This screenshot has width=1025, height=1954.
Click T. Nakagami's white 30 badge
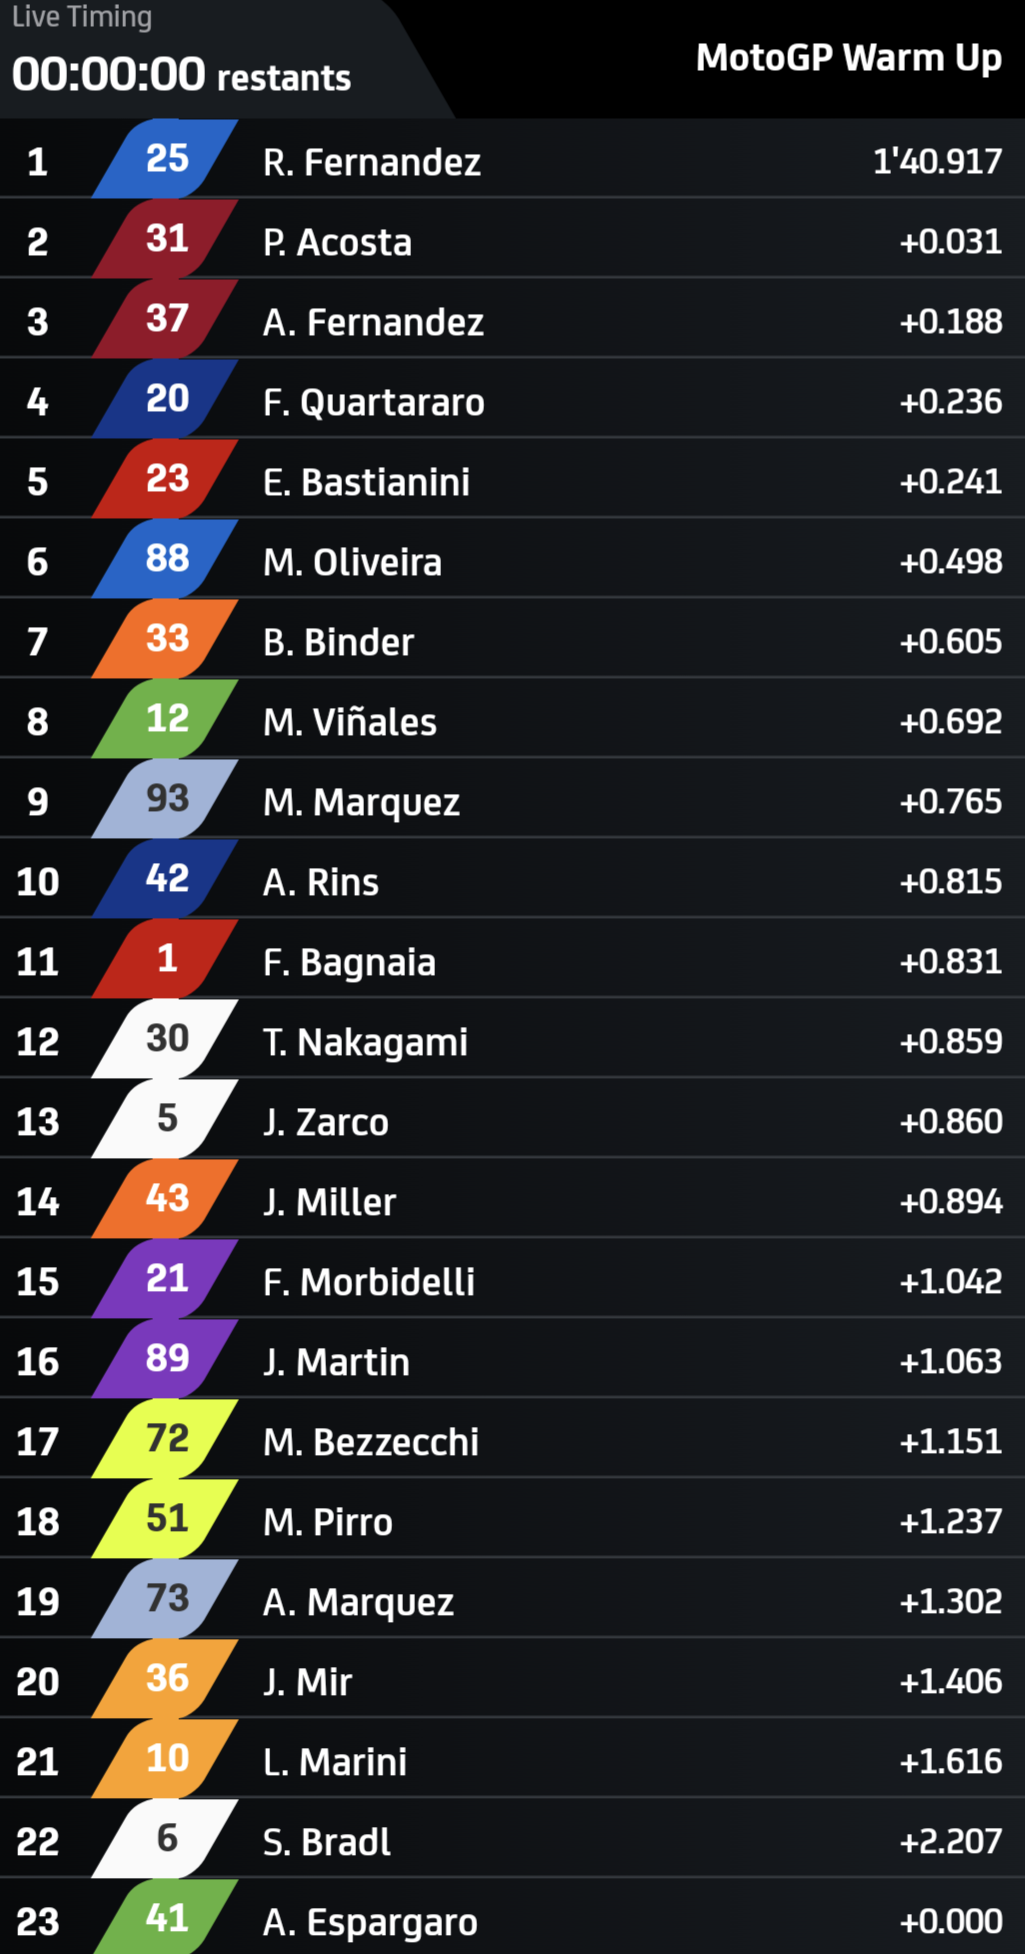click(x=166, y=1039)
